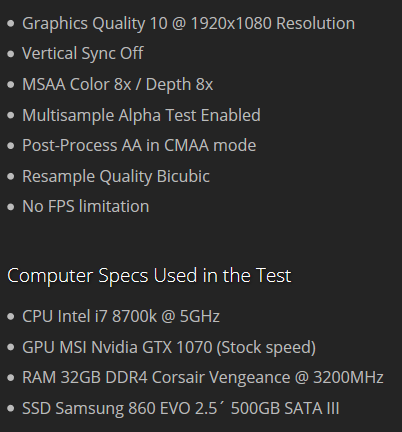The height and width of the screenshot is (432, 402).
Task: Click the word Bicubic
Action: tap(183, 176)
